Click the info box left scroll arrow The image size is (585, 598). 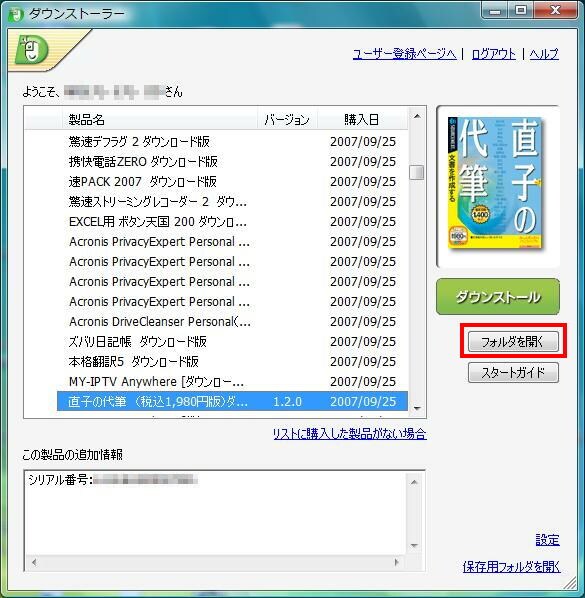pos(34,562)
